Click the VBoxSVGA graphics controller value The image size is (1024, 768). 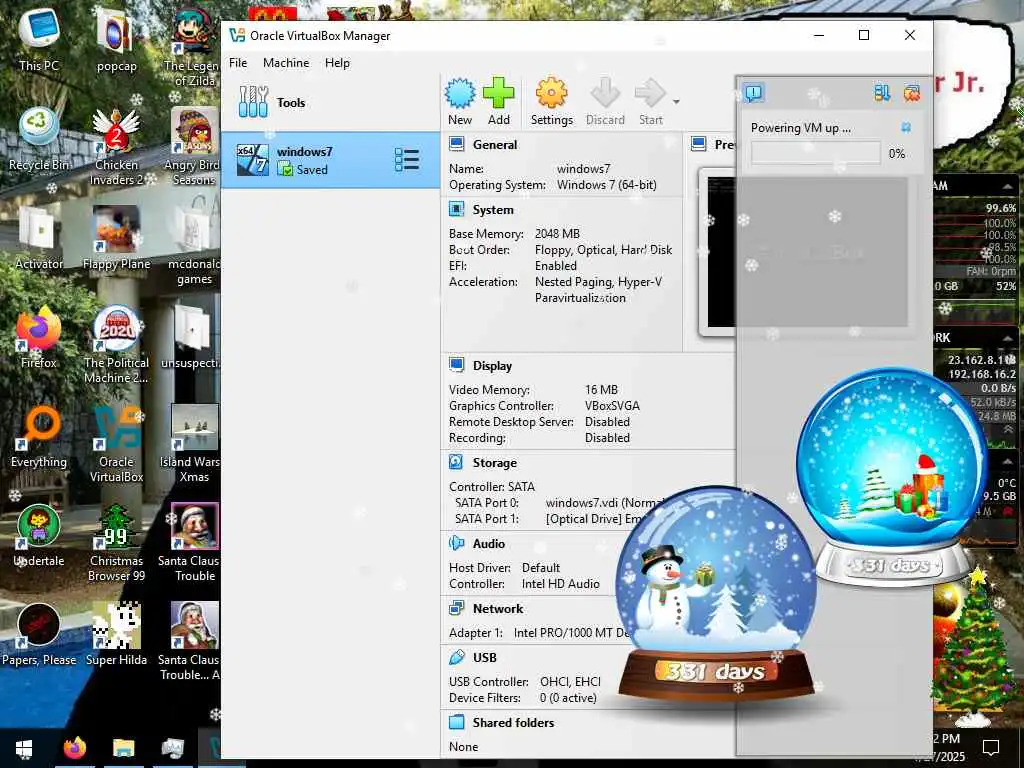pyautogui.click(x=612, y=406)
